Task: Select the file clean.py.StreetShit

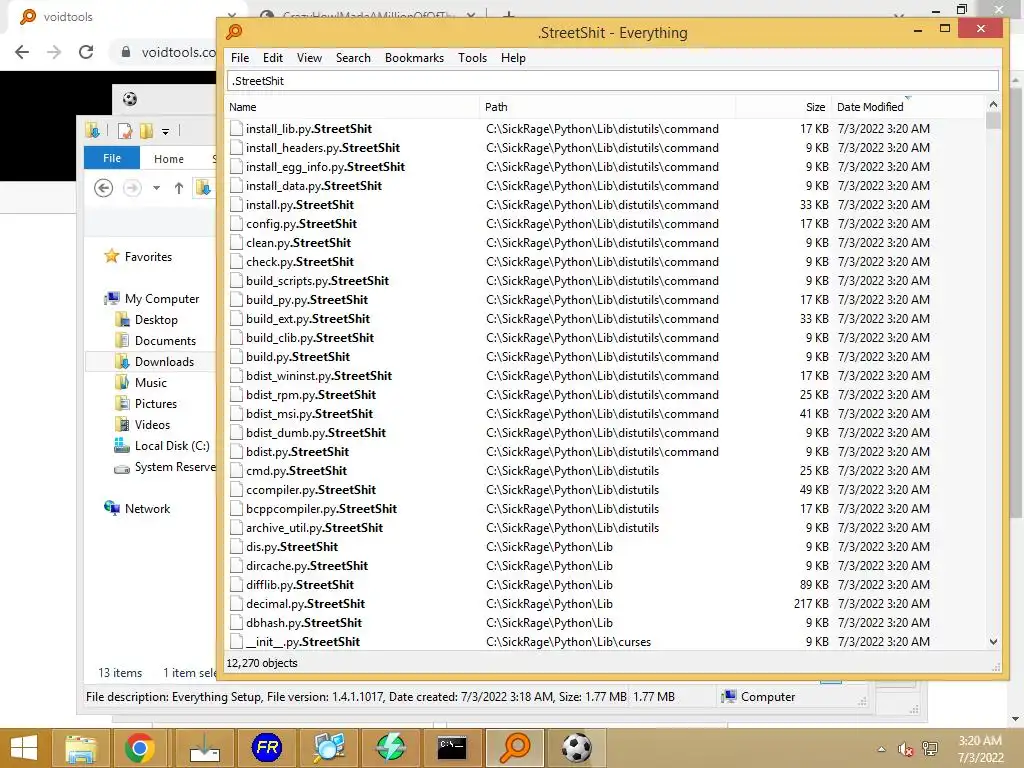Action: (x=298, y=242)
